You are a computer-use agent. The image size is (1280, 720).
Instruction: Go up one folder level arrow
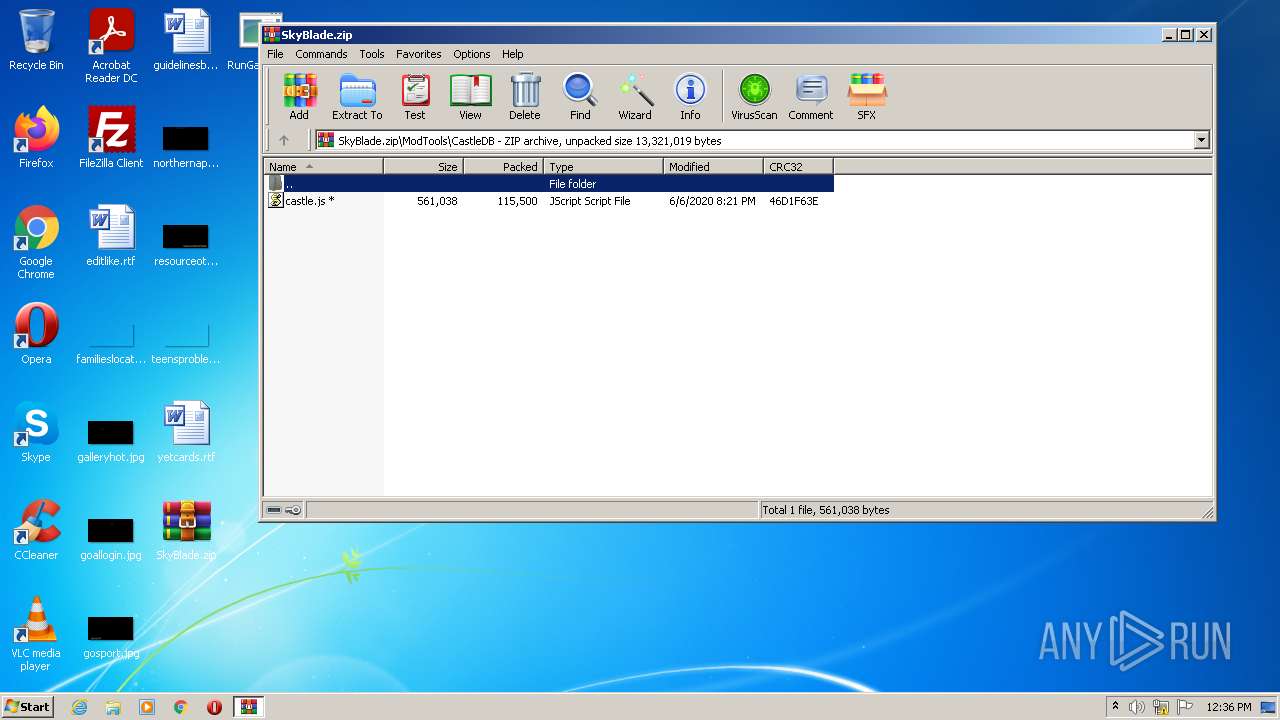284,140
